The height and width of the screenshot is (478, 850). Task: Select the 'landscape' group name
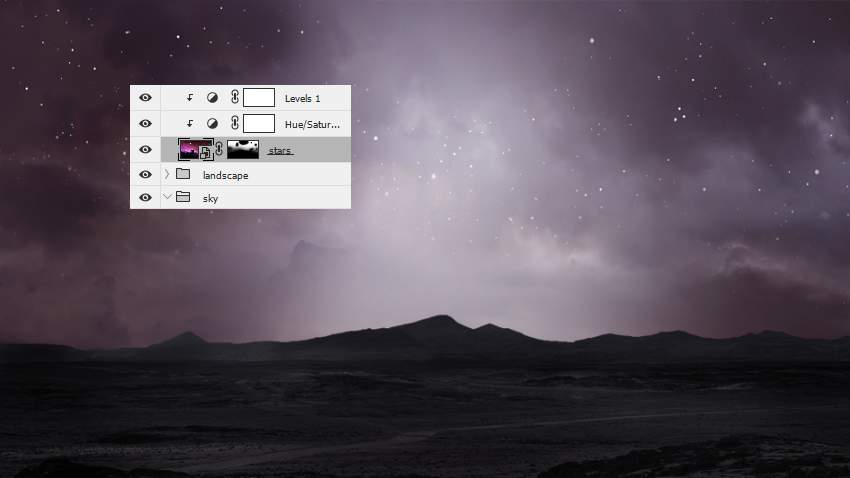[x=226, y=176]
